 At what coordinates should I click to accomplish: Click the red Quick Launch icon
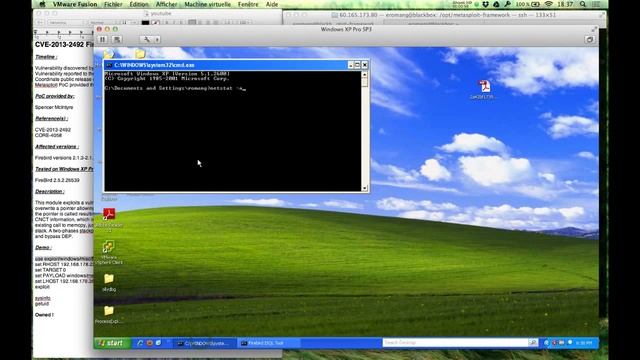click(x=149, y=343)
